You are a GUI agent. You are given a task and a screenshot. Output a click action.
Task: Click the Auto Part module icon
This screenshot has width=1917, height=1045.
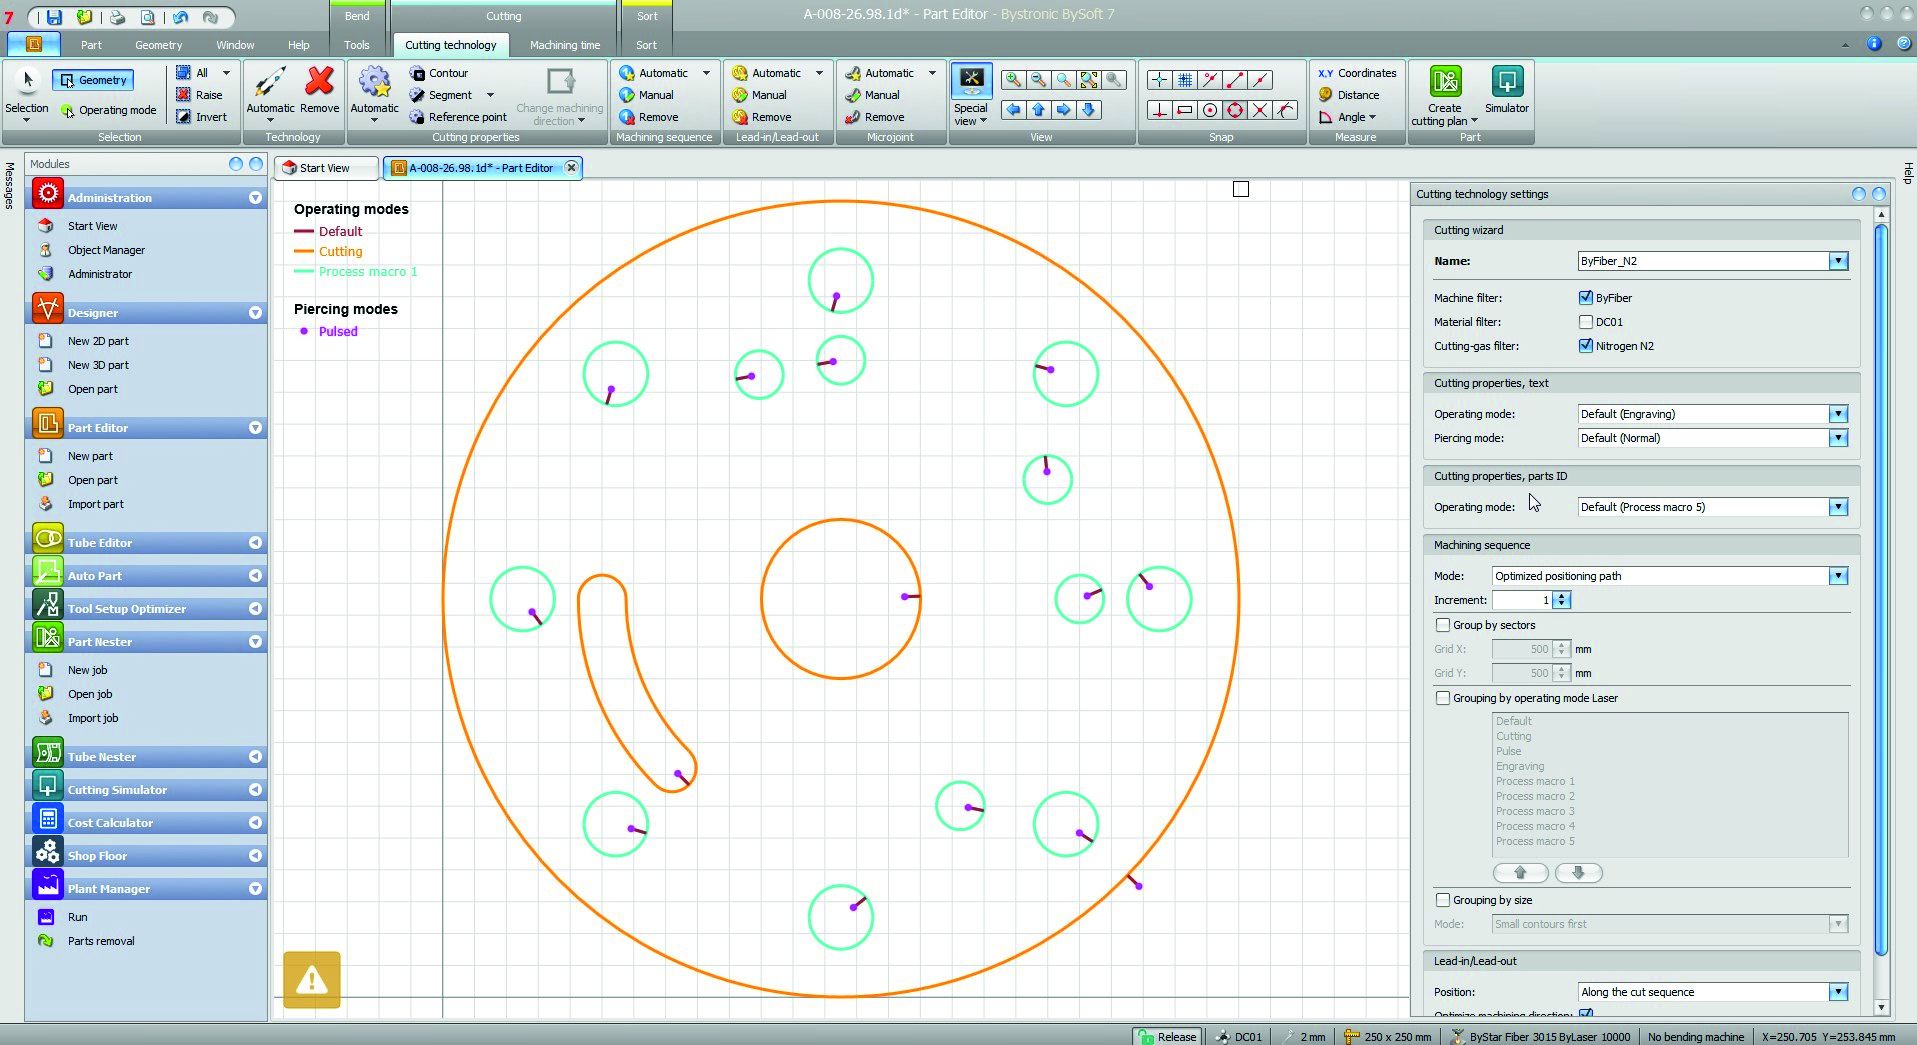click(47, 572)
